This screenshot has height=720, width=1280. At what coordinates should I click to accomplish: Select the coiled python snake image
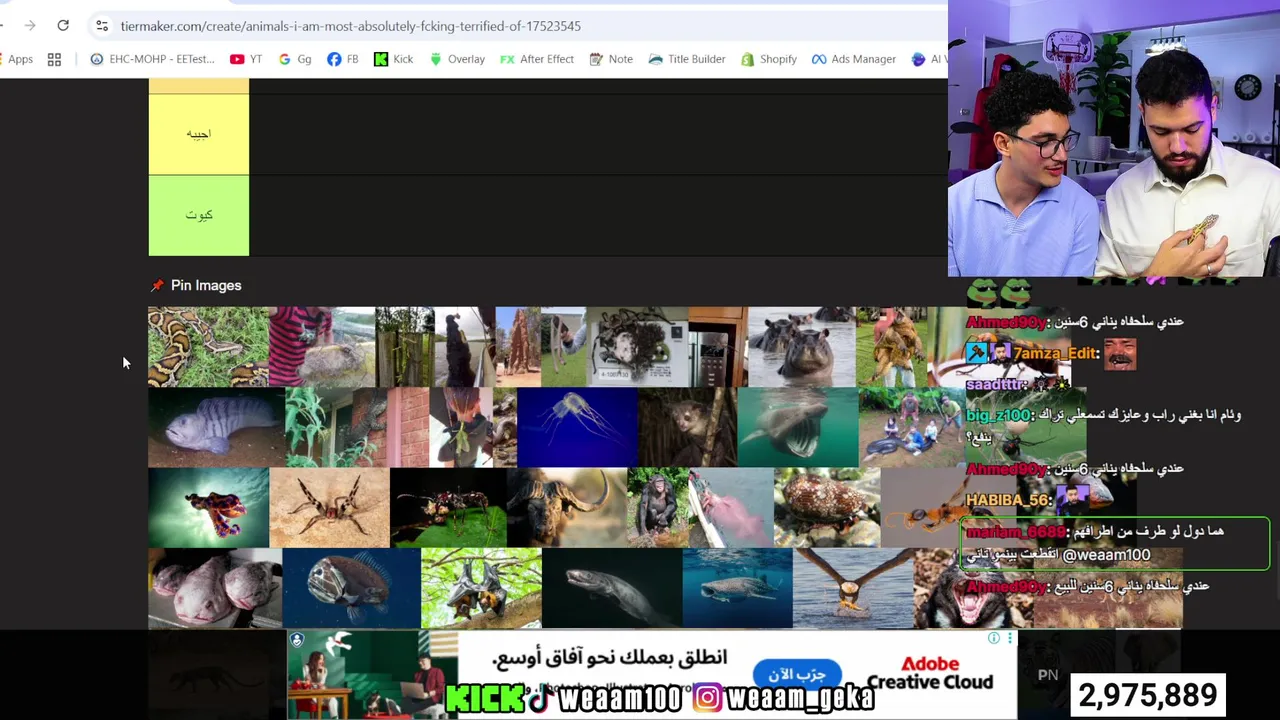208,346
